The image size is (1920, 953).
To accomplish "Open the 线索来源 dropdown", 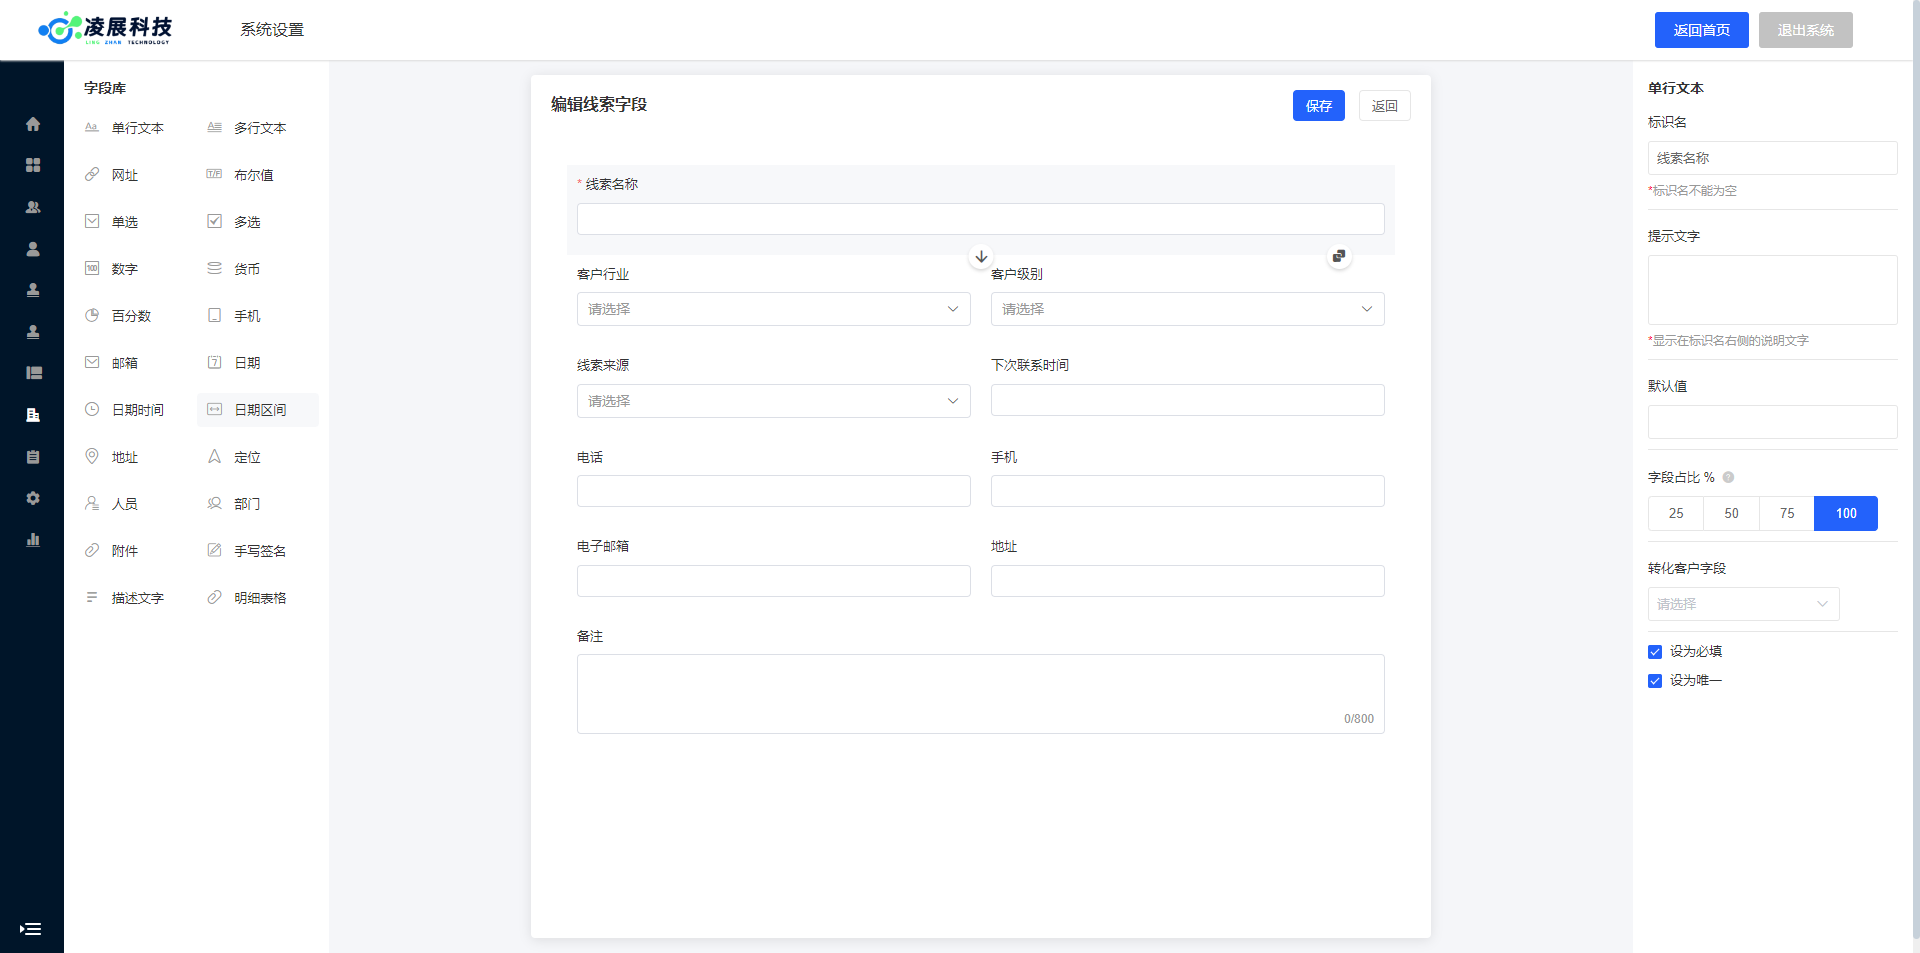I will click(774, 401).
